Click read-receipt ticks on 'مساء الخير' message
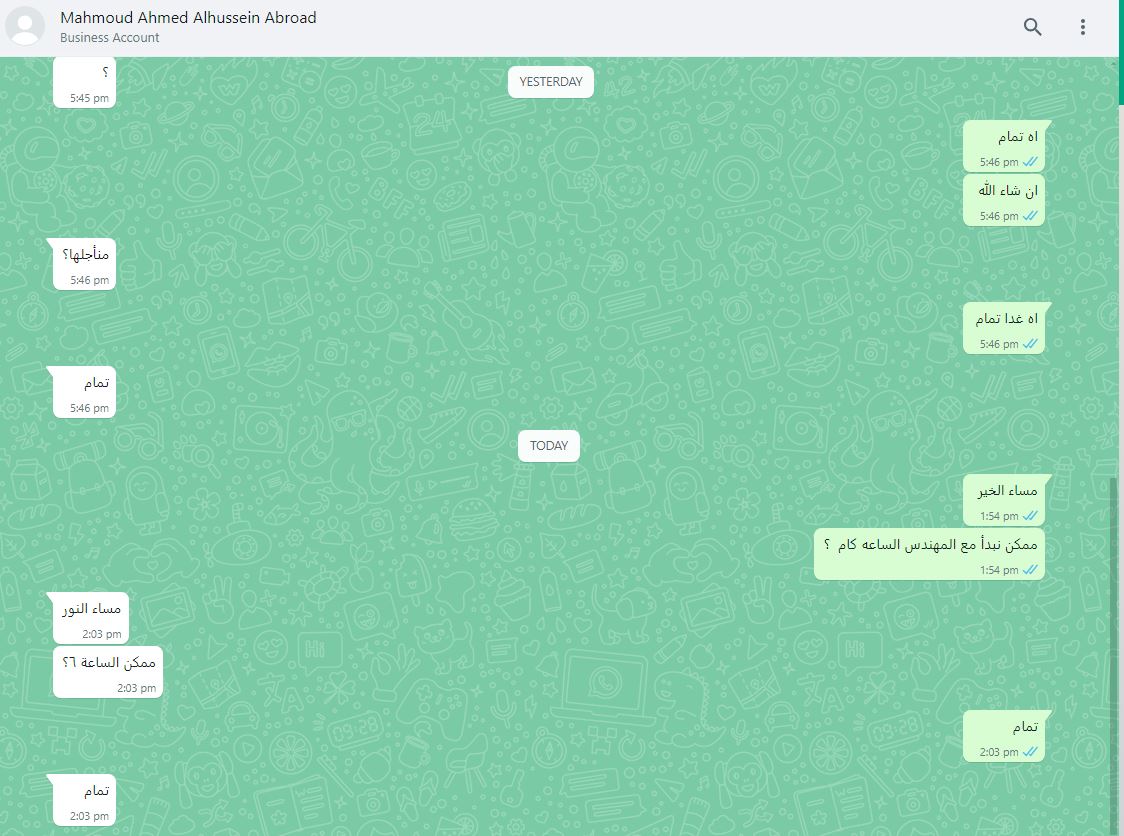1124x836 pixels. [x=1030, y=516]
